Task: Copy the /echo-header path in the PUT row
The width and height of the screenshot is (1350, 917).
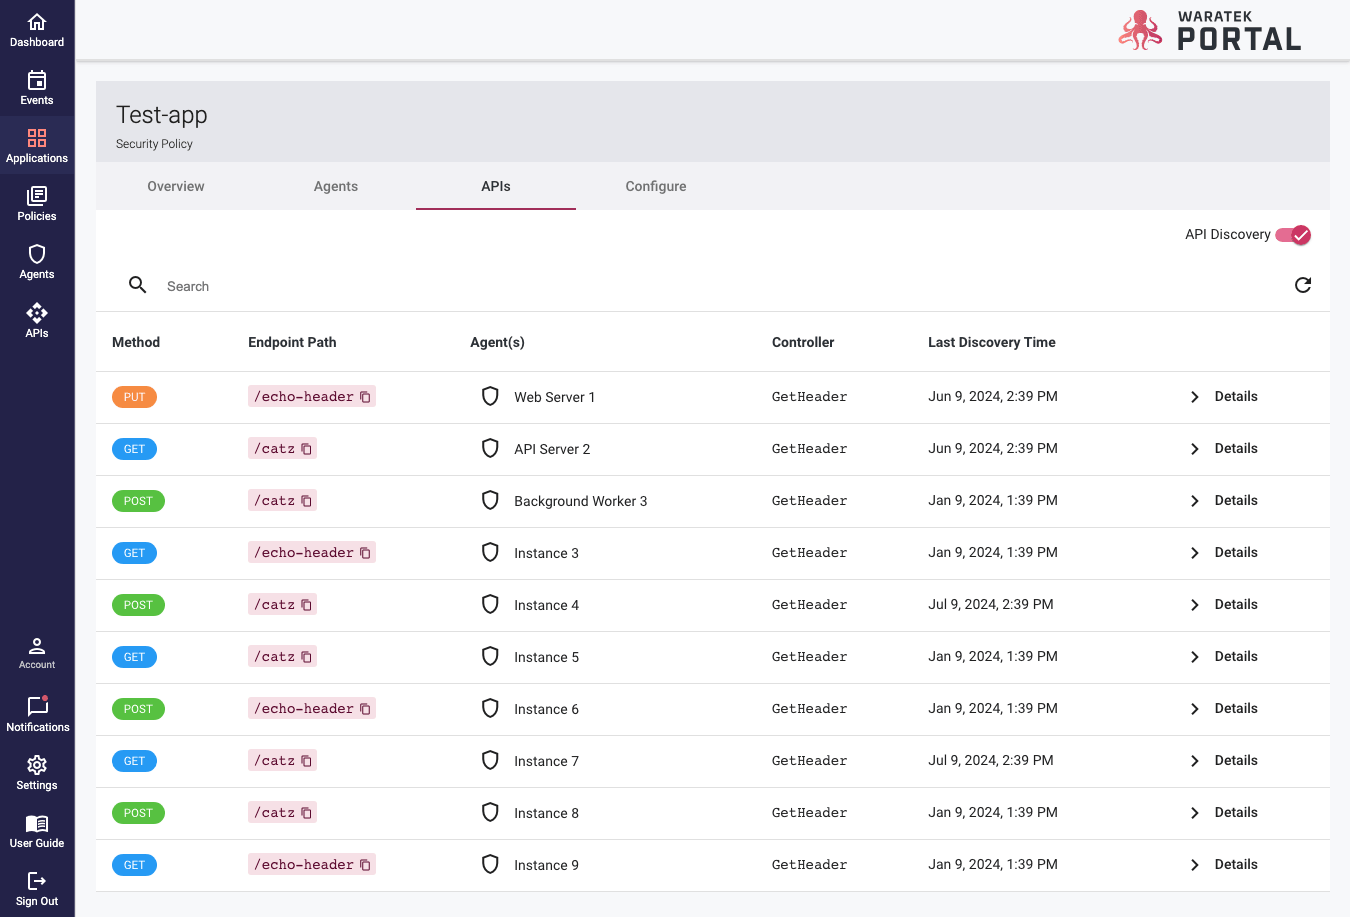Action: [365, 397]
